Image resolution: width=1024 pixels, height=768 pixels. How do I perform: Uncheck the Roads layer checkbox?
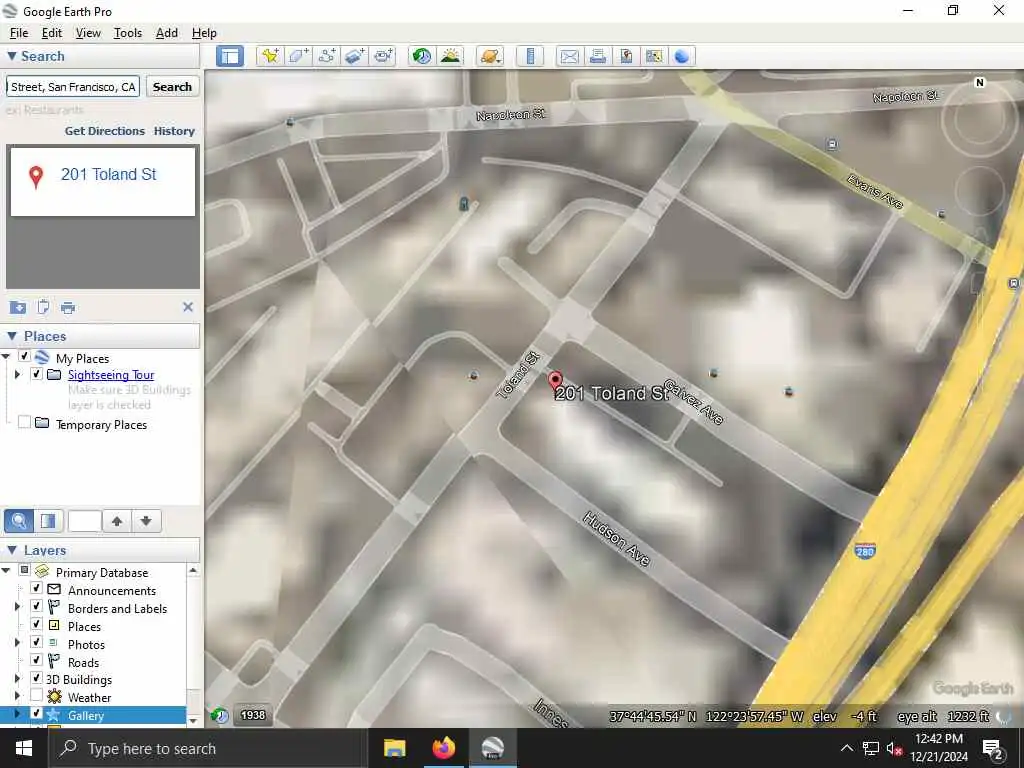(37, 661)
